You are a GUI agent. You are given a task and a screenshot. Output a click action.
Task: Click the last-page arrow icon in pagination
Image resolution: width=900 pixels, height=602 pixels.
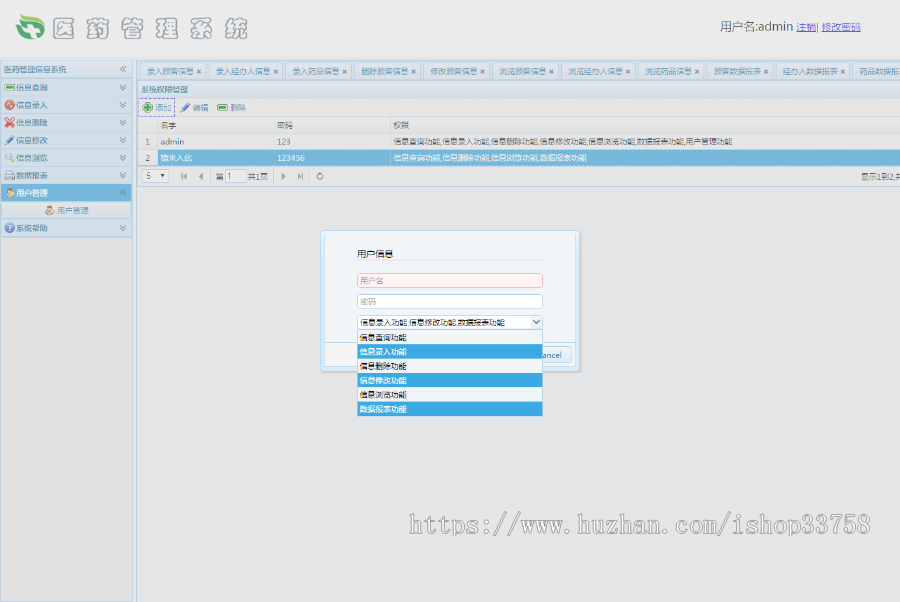(301, 176)
